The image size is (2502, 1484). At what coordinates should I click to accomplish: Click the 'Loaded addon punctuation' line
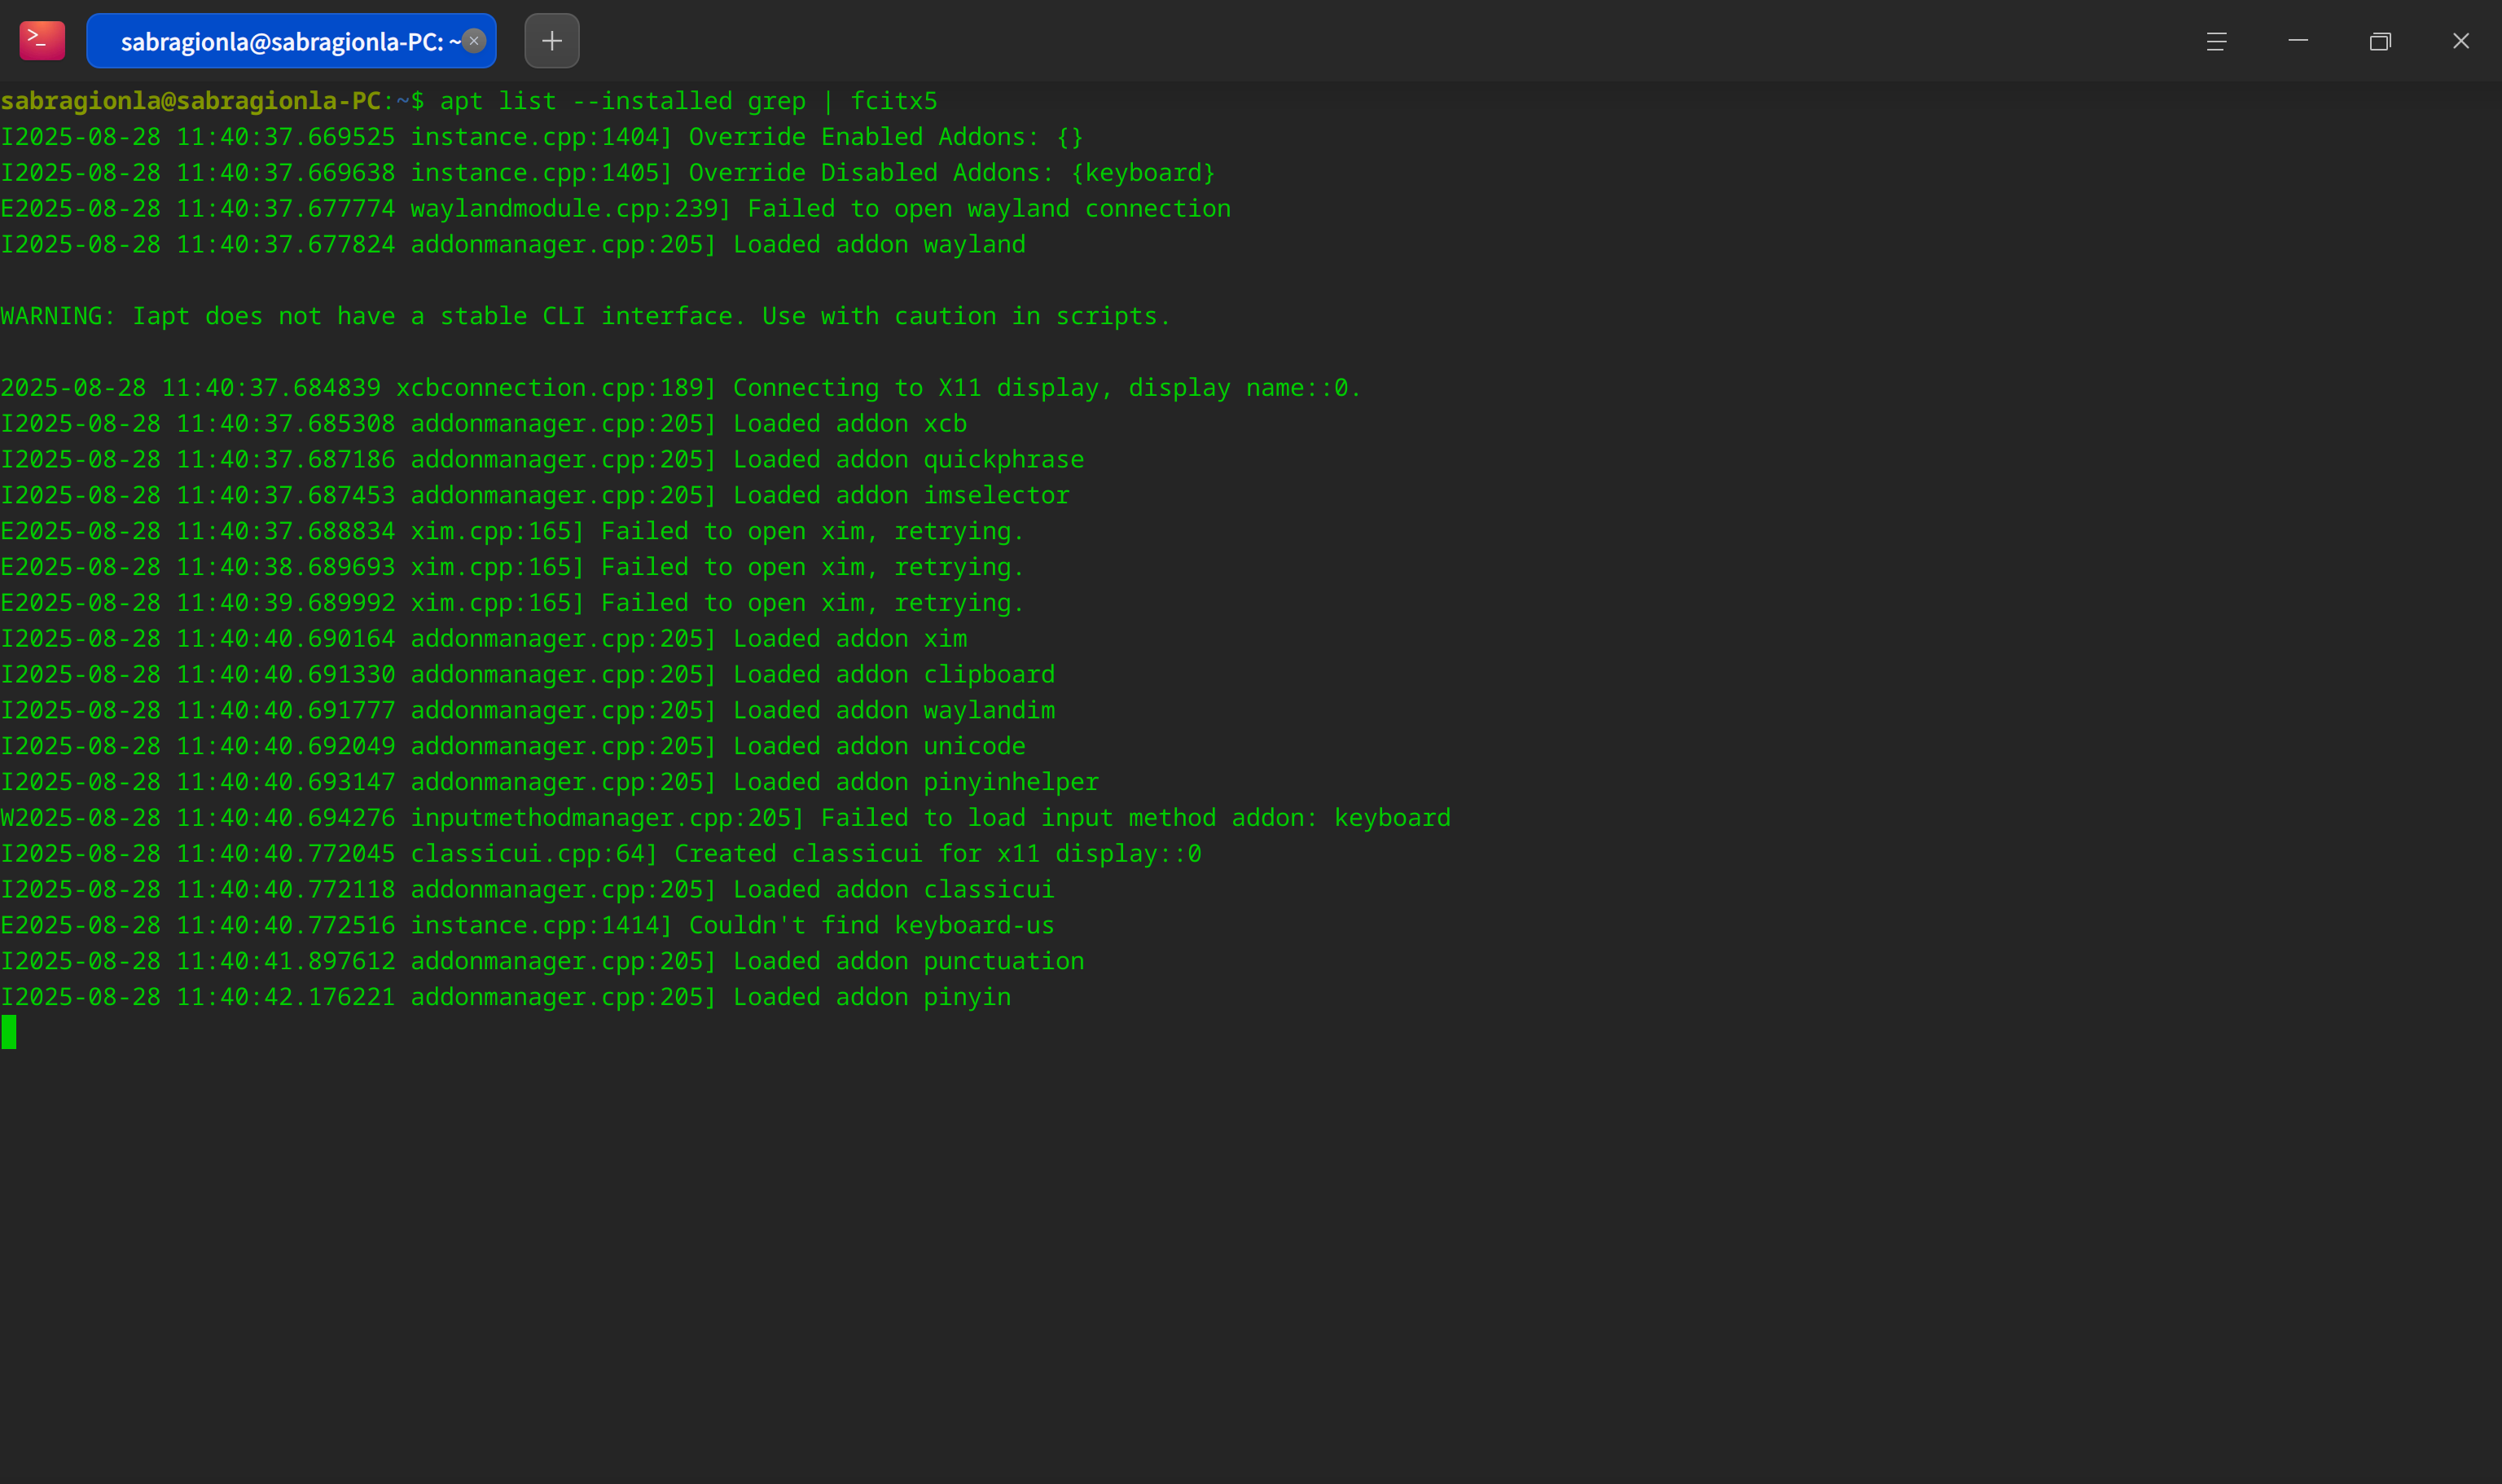(542, 962)
